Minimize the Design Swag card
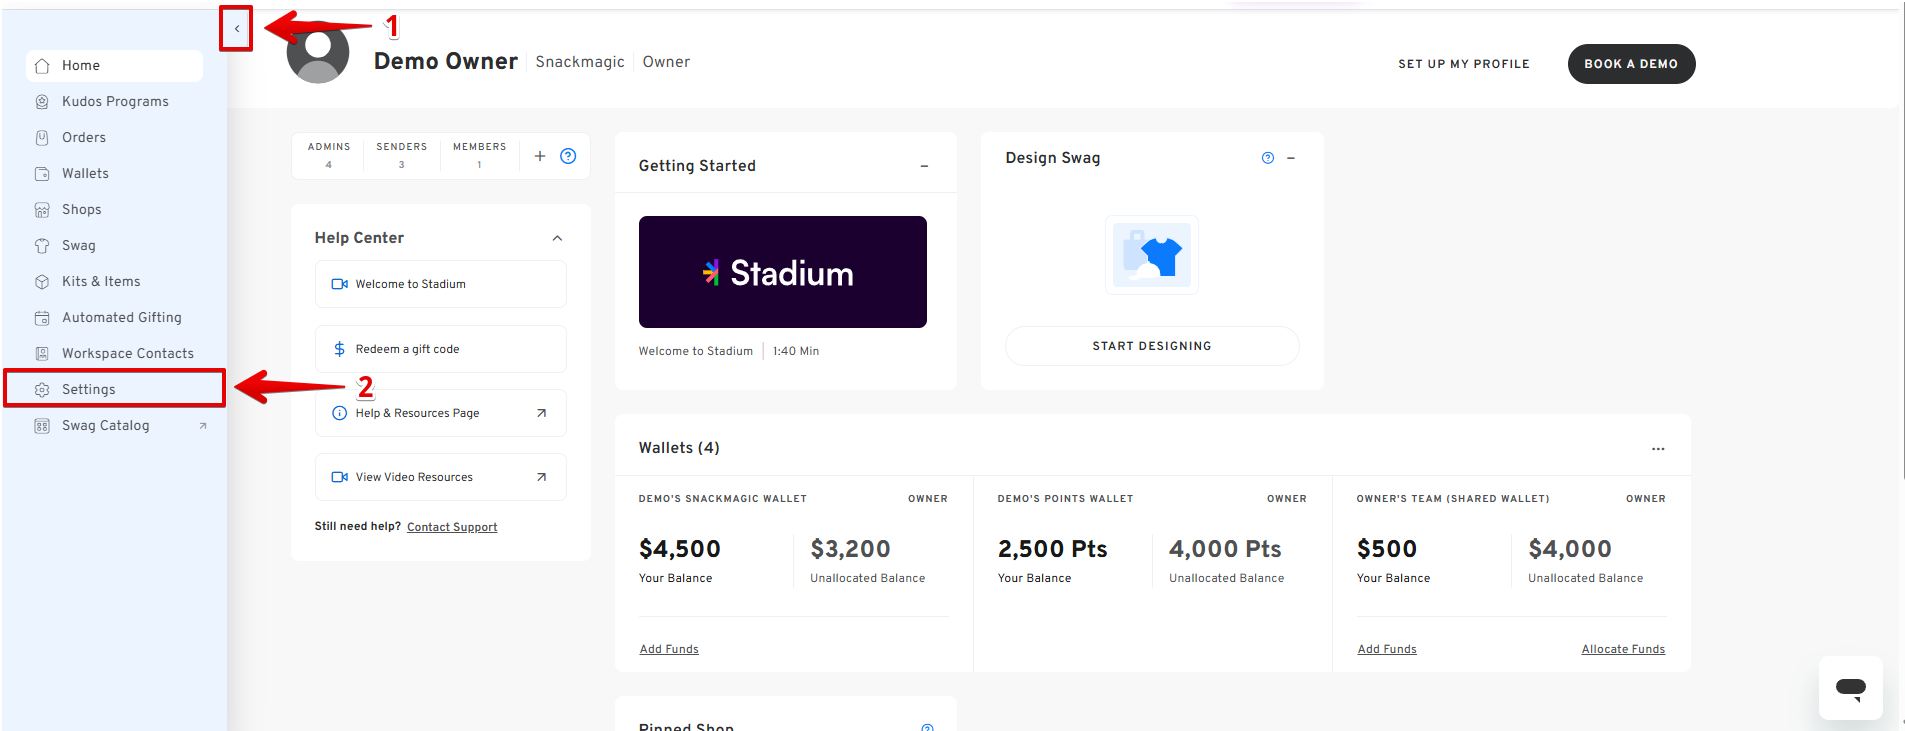The width and height of the screenshot is (1905, 731). (1291, 158)
